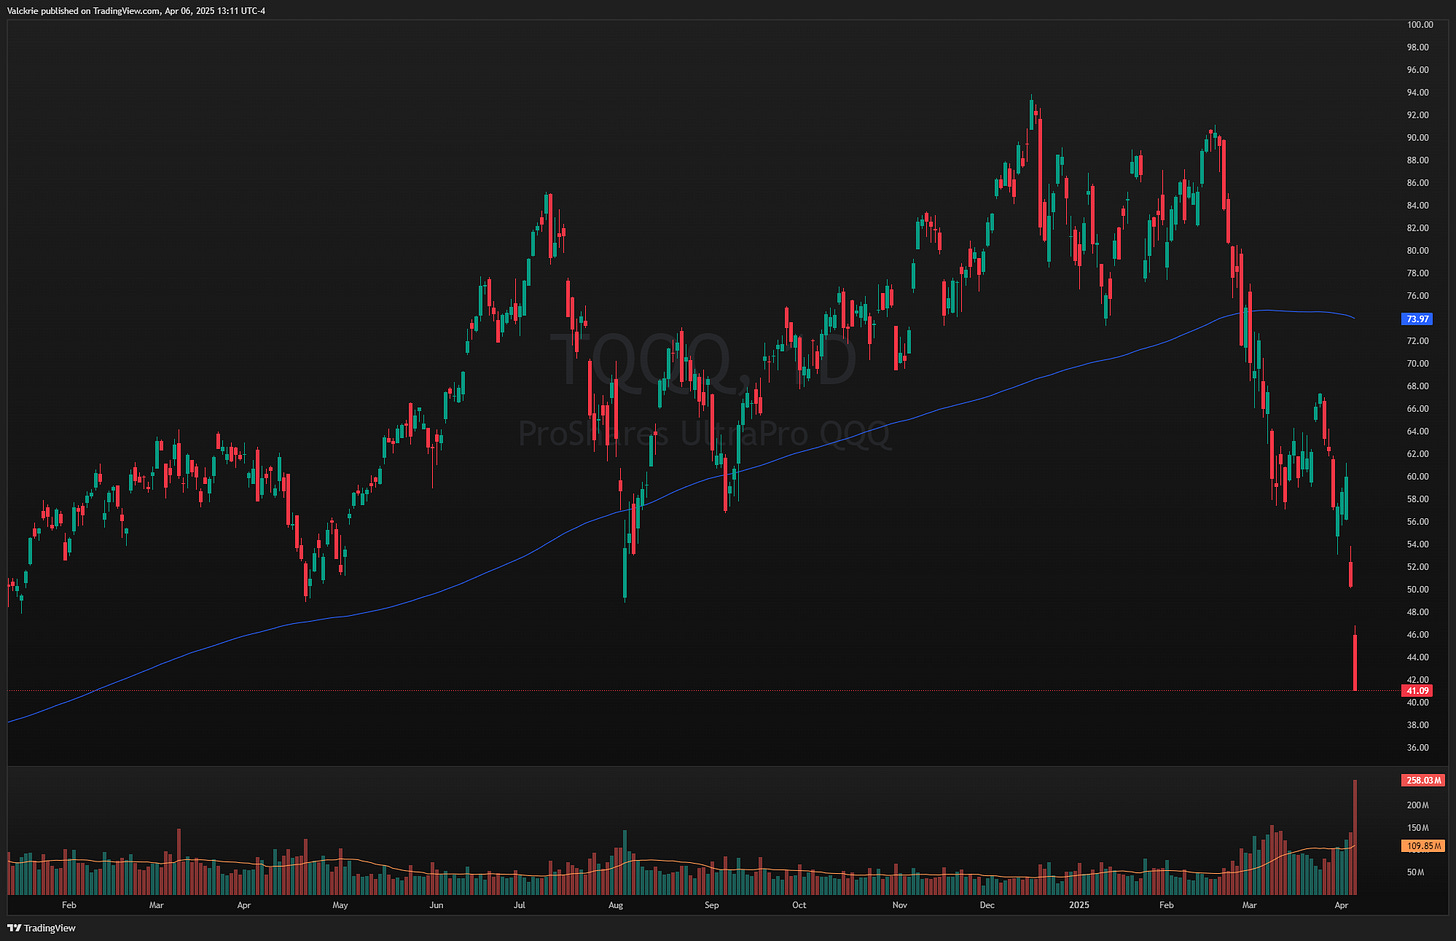The height and width of the screenshot is (941, 1456).
Task: Click the 86.00 price axis label
Action: (1418, 183)
